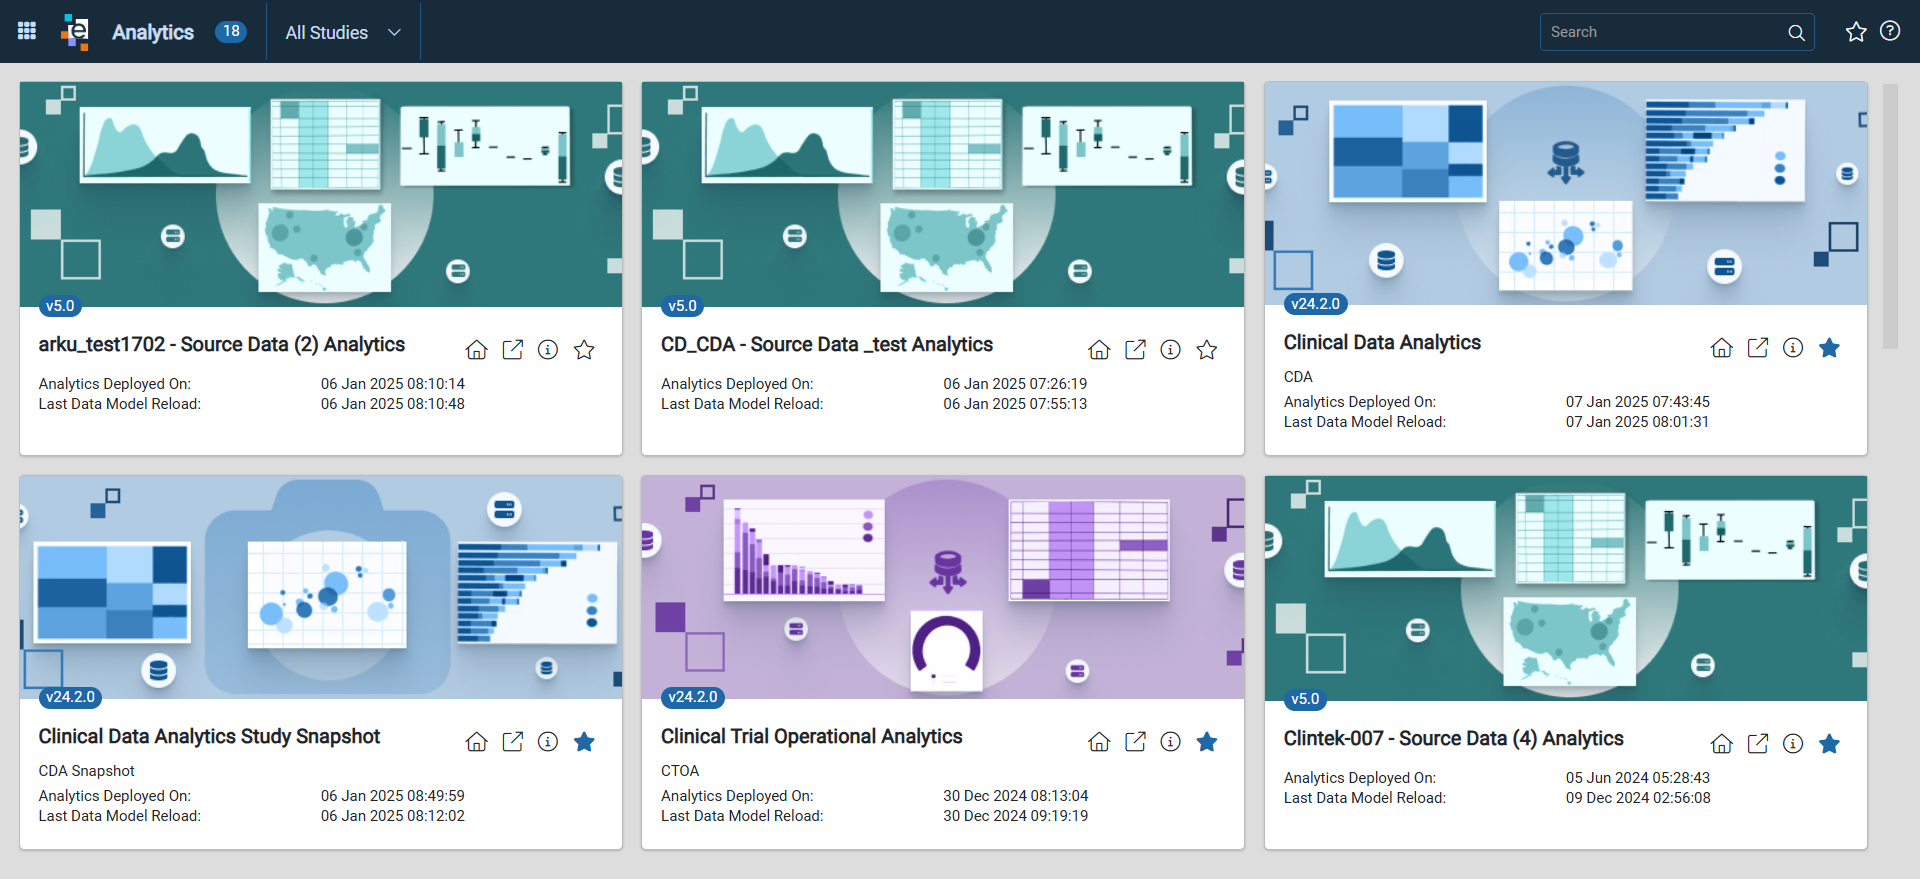Favorite arku_test1702 Source Data (2) Analytics

pos(584,349)
